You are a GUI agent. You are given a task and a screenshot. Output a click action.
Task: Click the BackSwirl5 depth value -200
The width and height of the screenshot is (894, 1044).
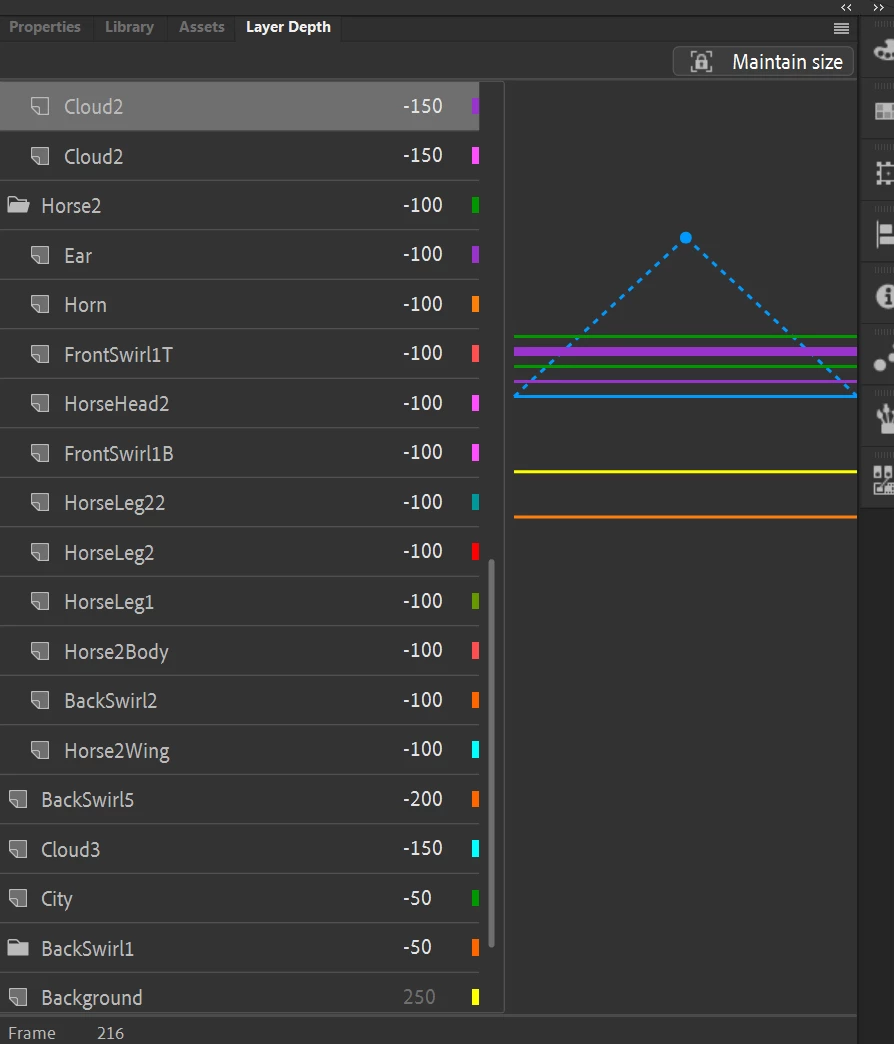pyautogui.click(x=423, y=798)
